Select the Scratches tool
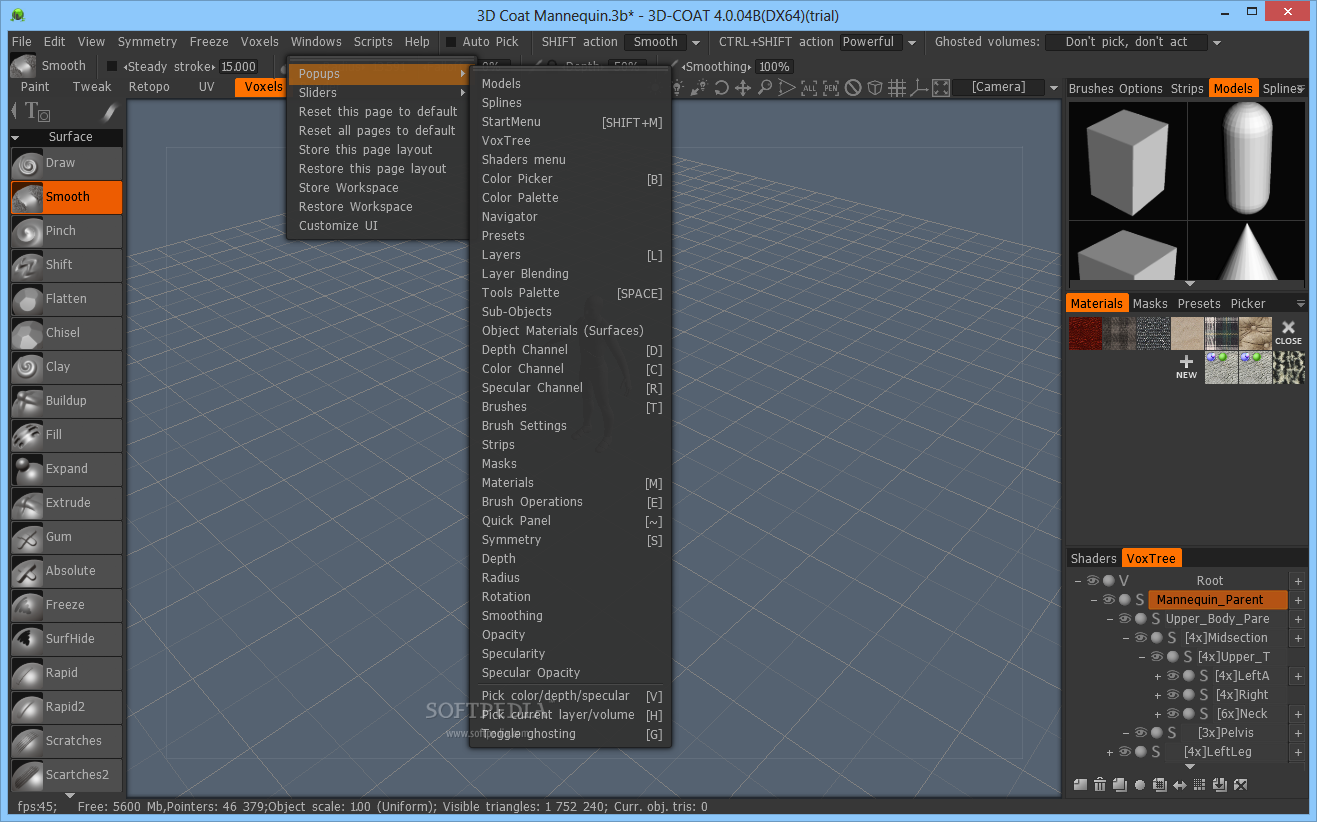This screenshot has width=1317, height=822. (66, 741)
